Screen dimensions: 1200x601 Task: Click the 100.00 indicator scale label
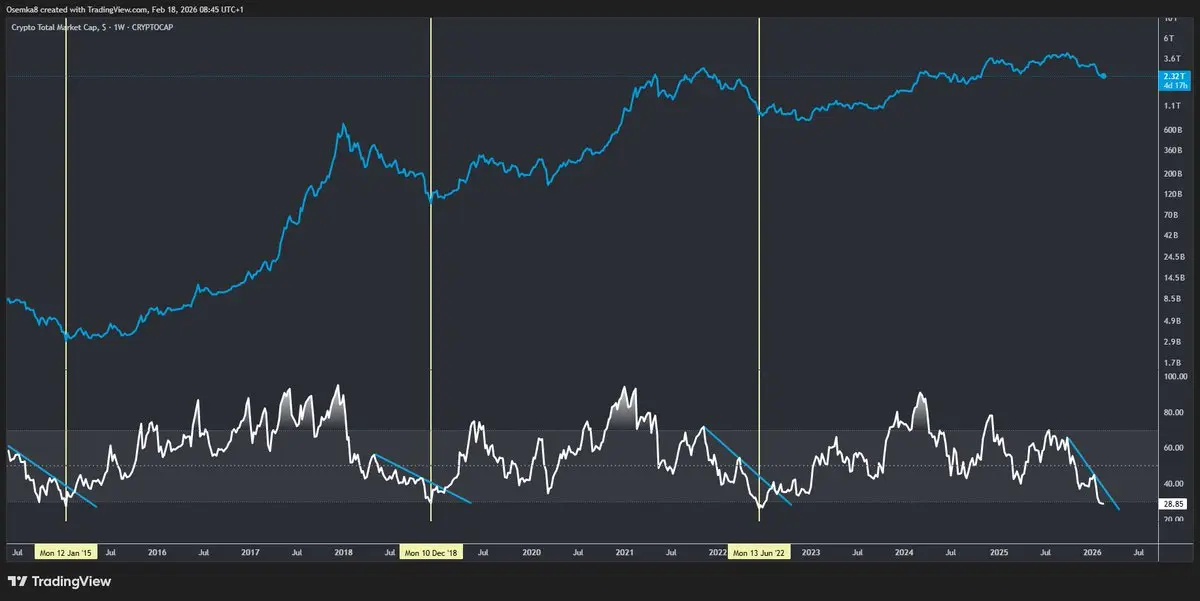1173,377
